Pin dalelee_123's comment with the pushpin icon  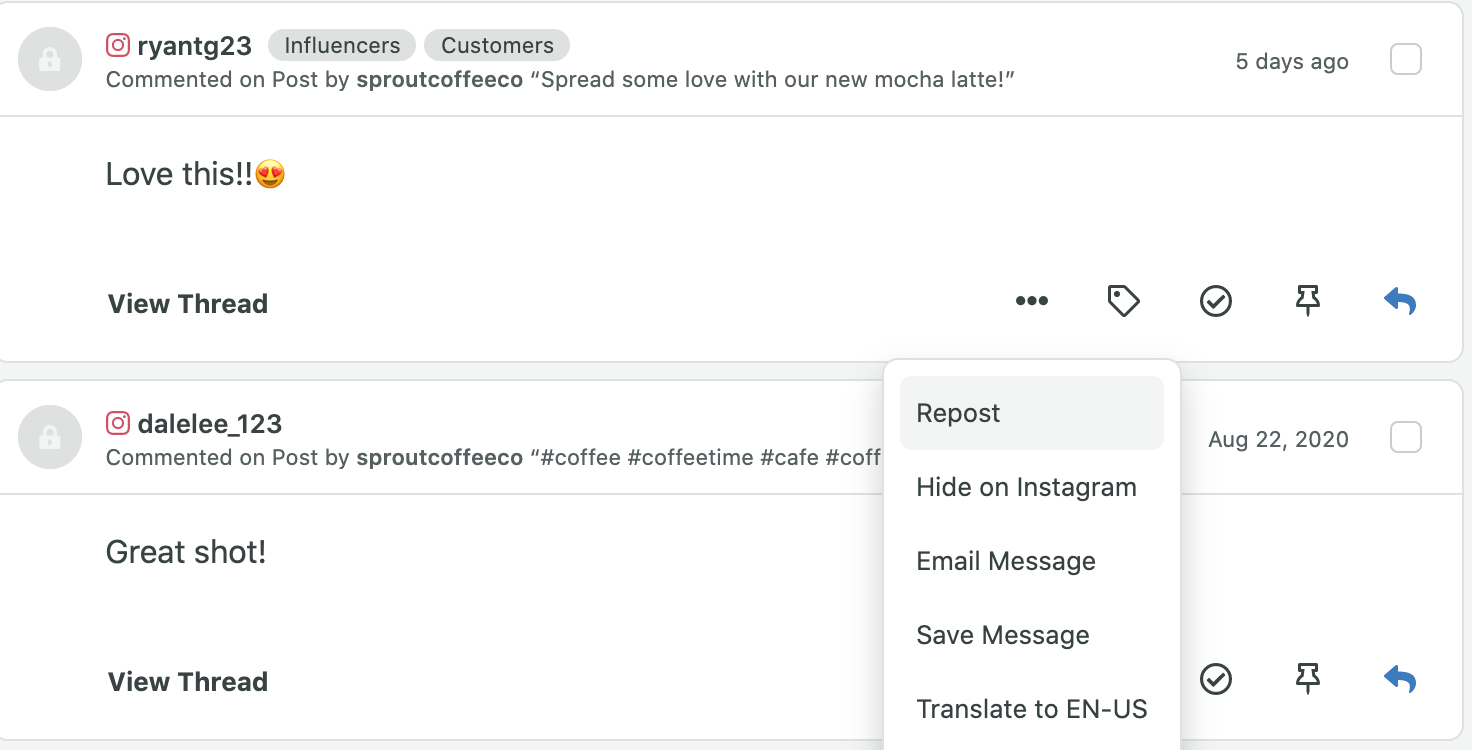[1307, 679]
